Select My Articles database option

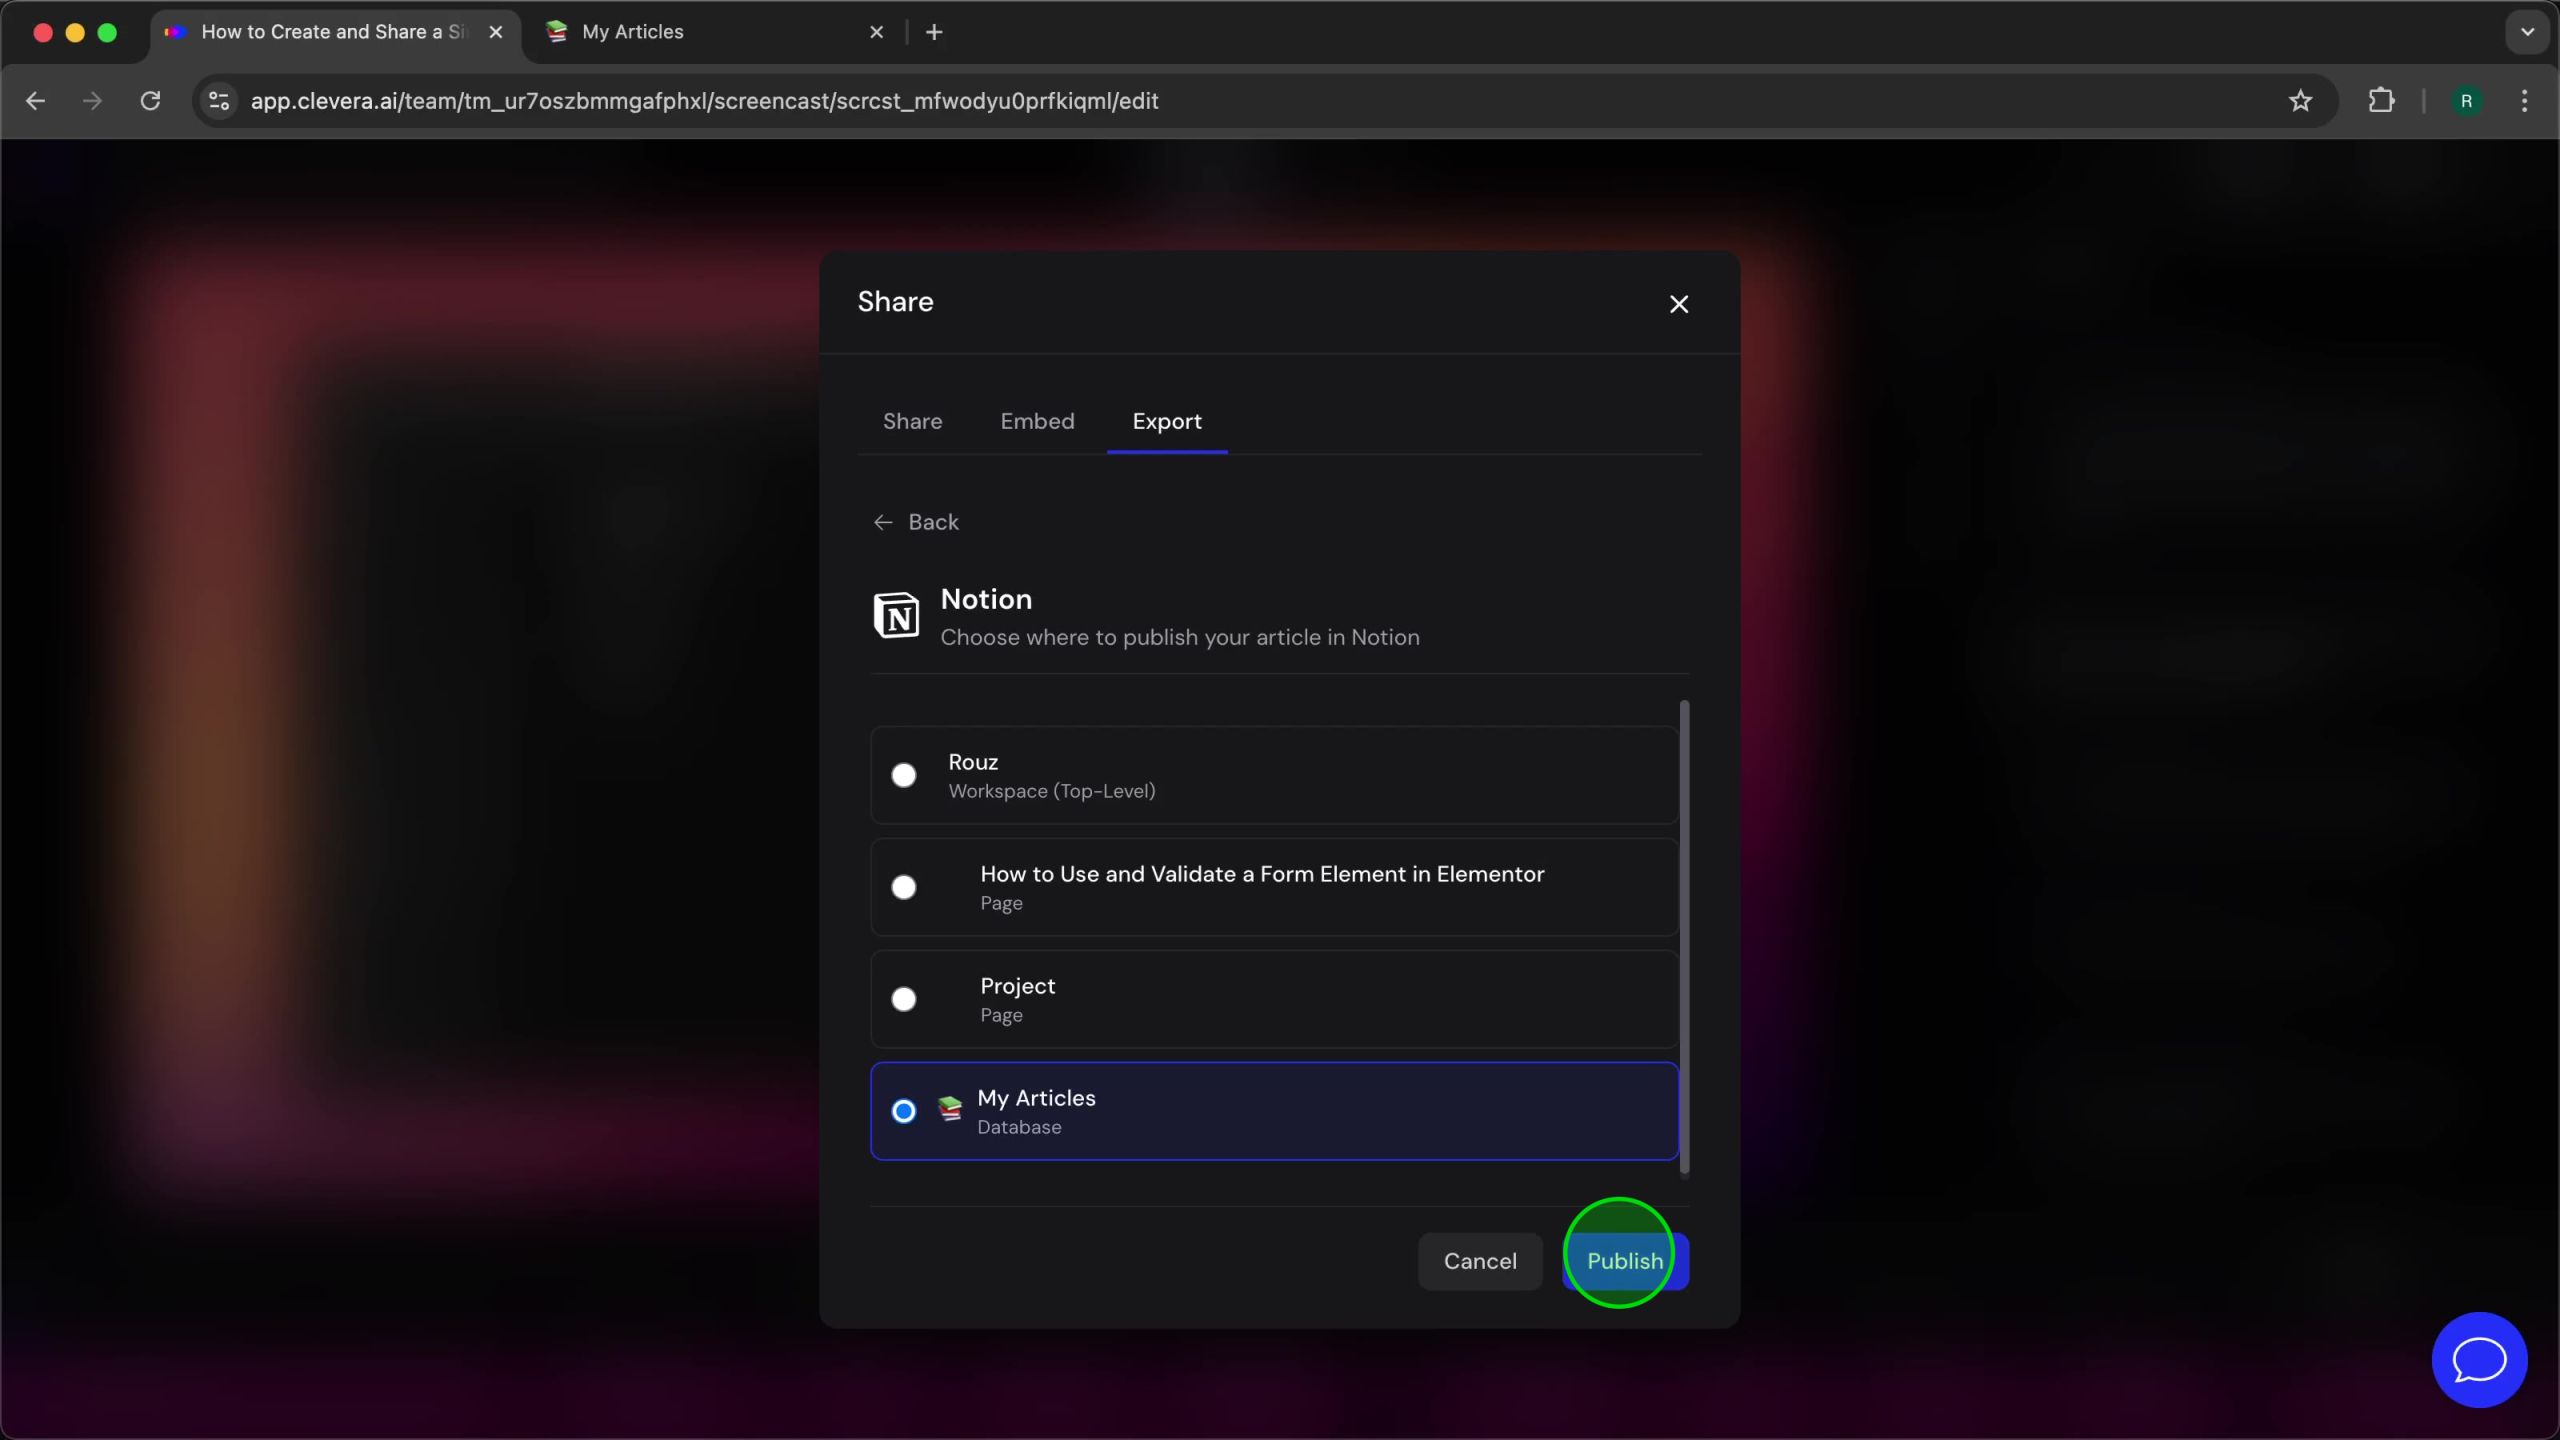(x=903, y=1111)
